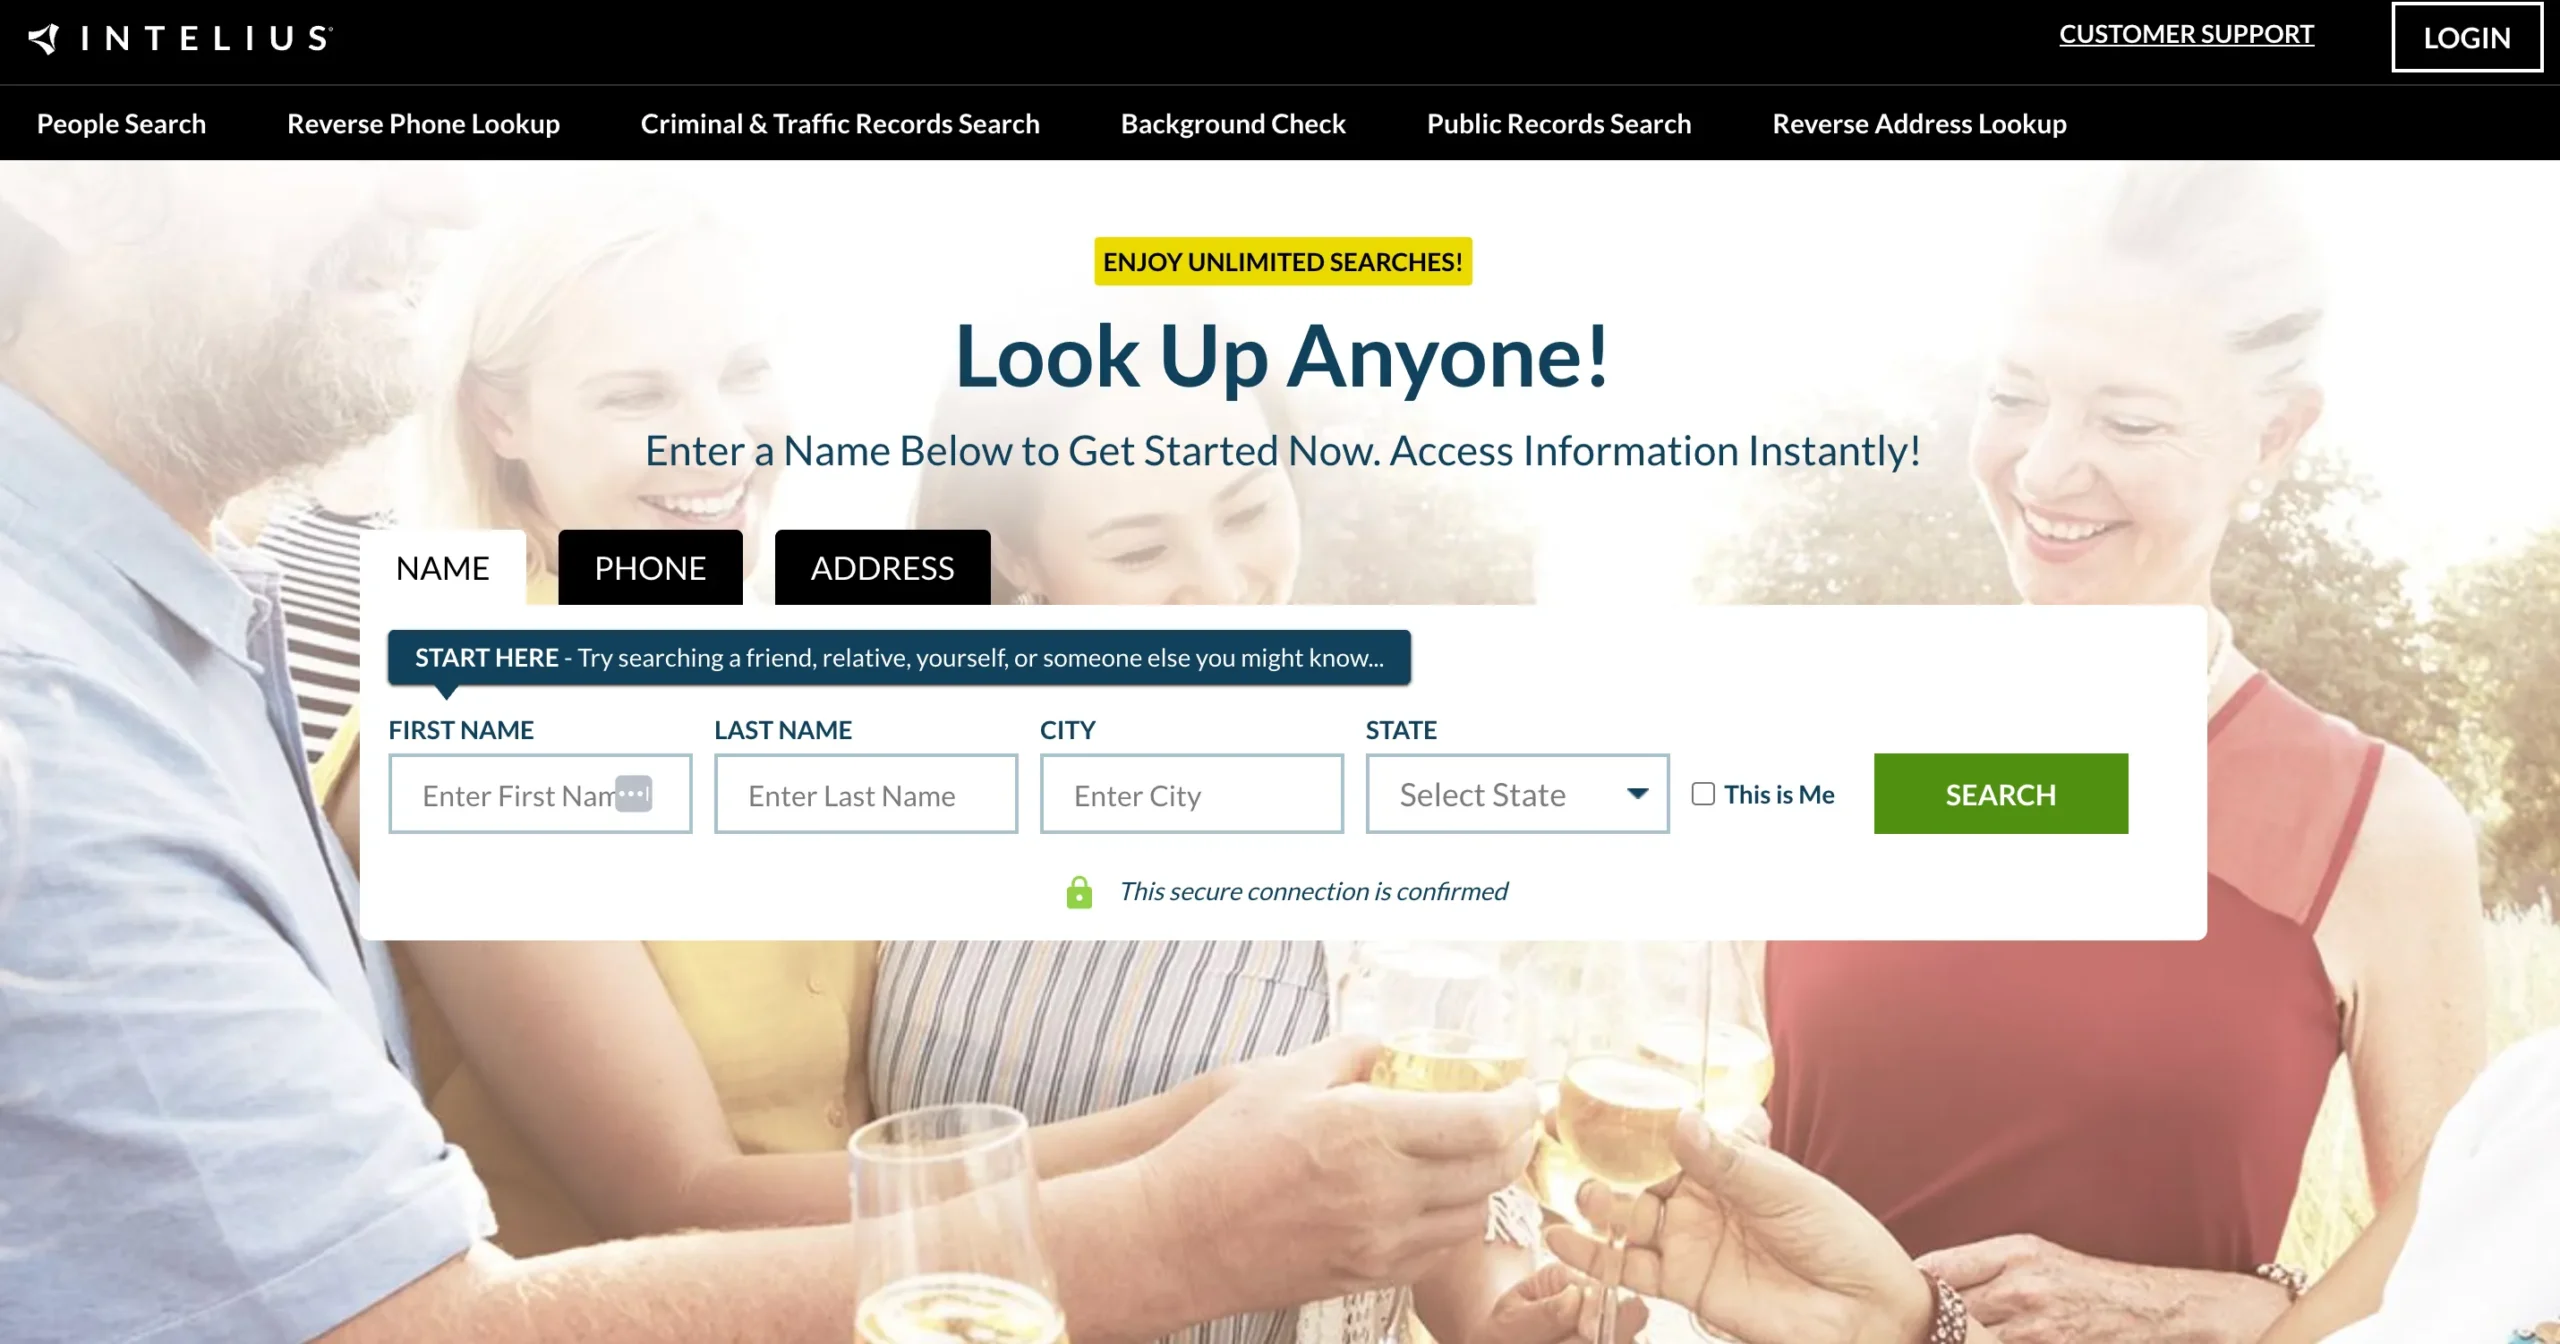Select the NAME search tab
The height and width of the screenshot is (1344, 2560).
tap(442, 567)
